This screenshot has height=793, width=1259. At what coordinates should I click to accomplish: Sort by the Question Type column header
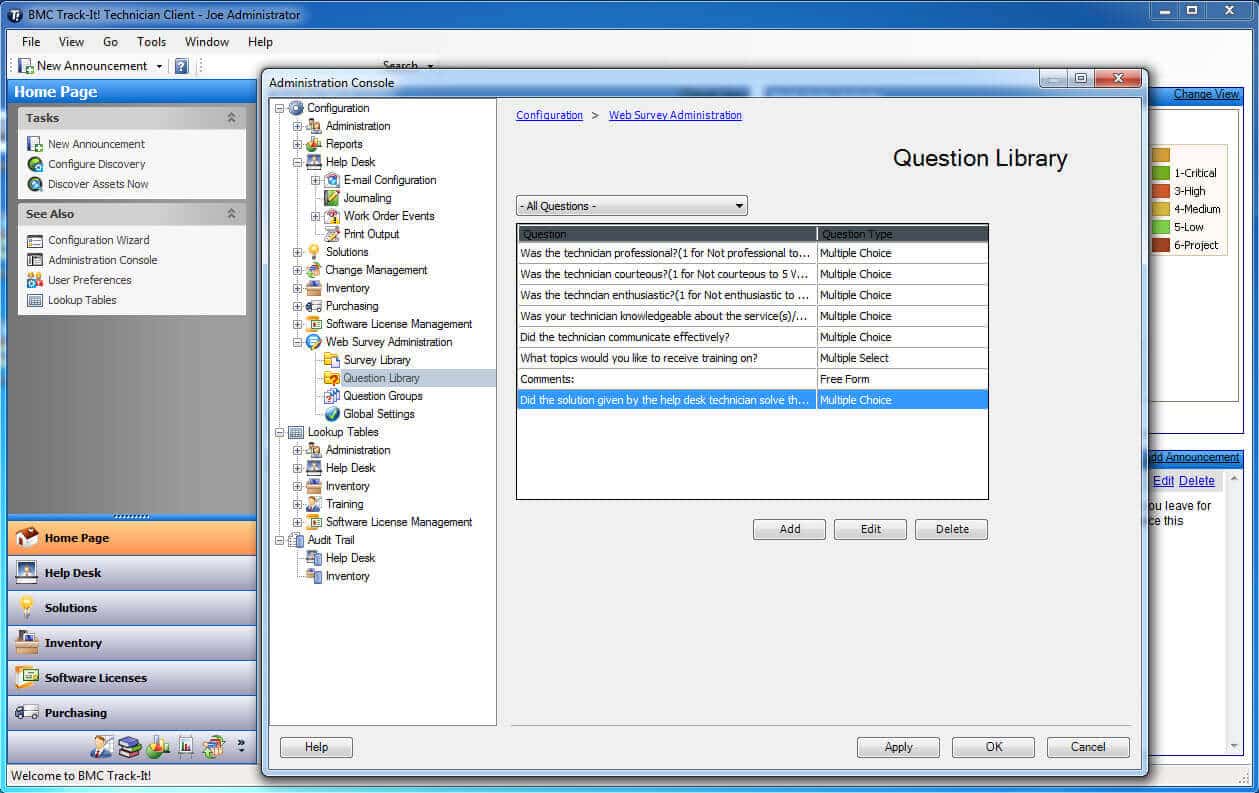pyautogui.click(x=903, y=234)
